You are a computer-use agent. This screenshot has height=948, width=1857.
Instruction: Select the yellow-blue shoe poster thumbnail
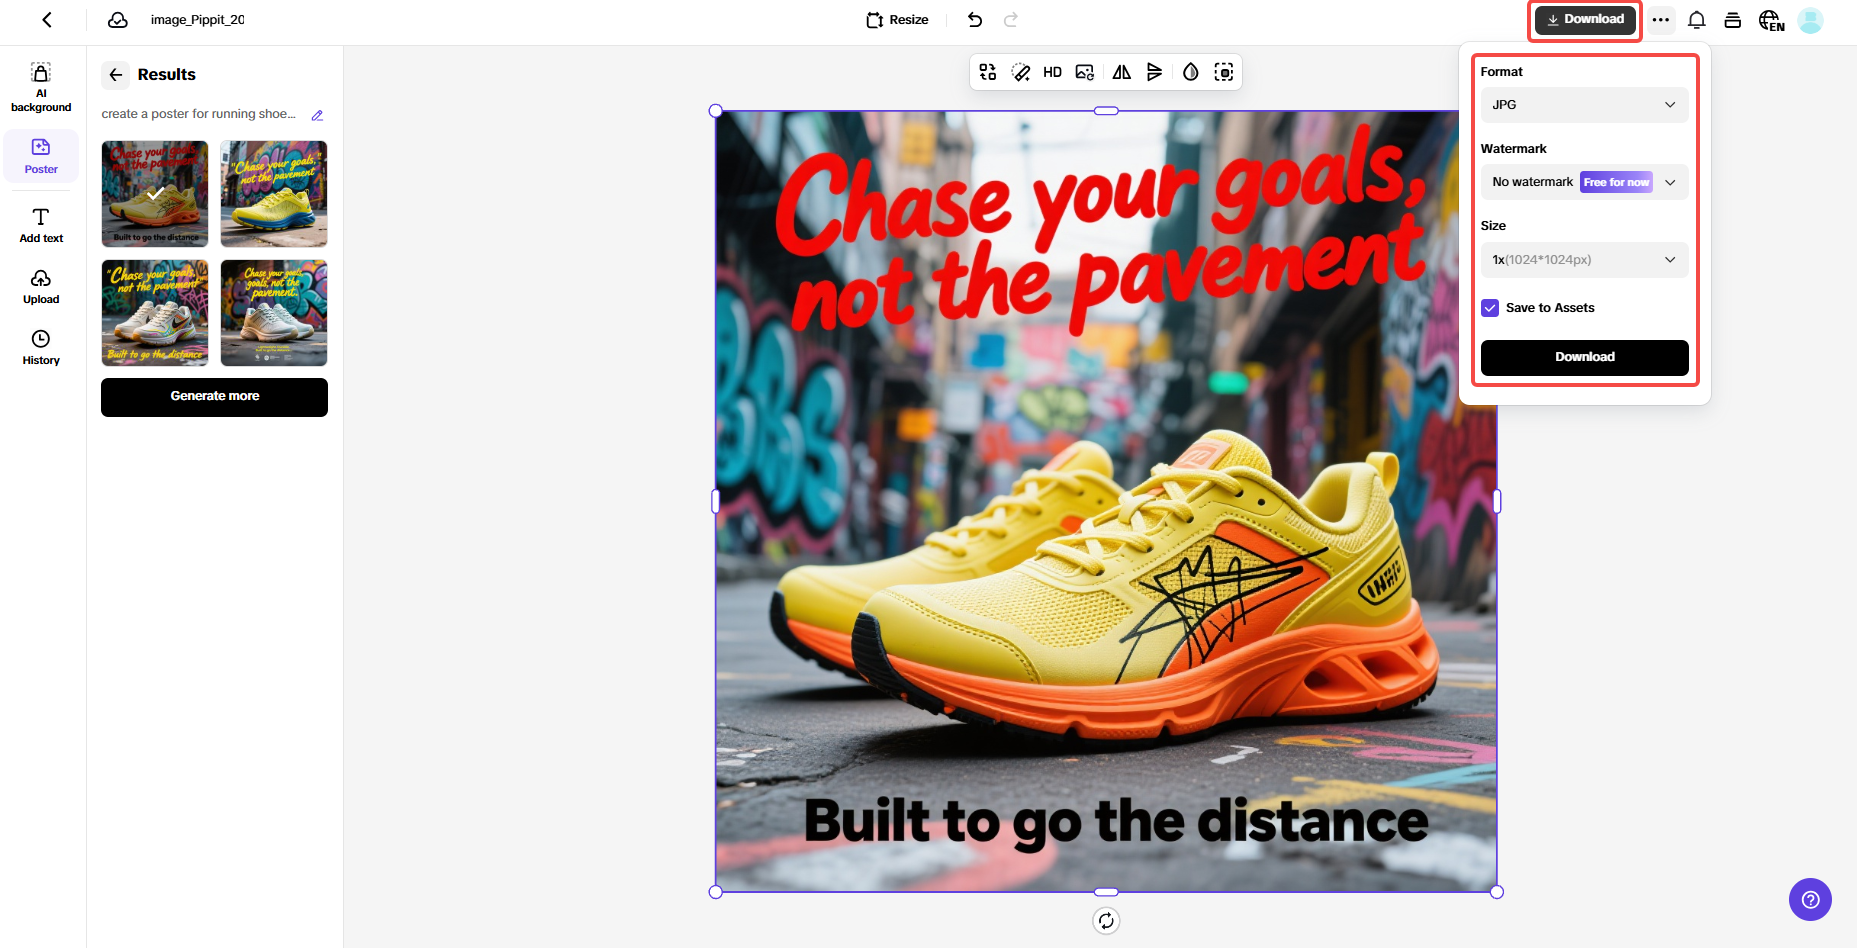[274, 194]
